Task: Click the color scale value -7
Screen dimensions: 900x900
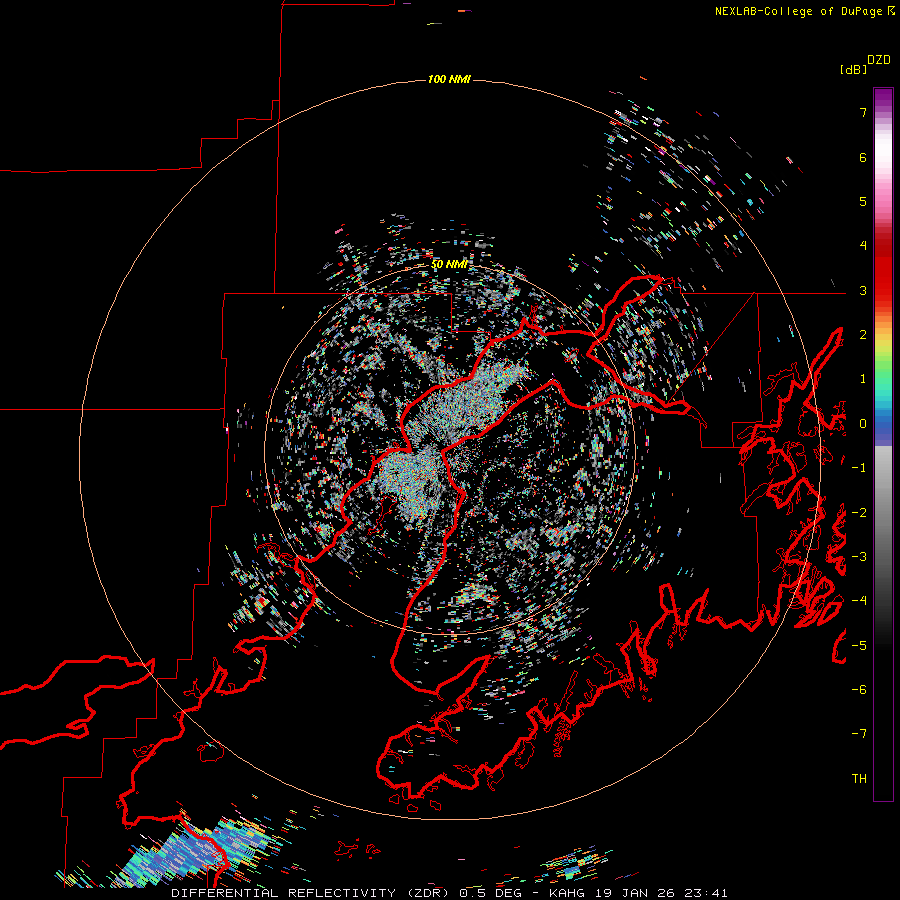Action: coord(859,734)
